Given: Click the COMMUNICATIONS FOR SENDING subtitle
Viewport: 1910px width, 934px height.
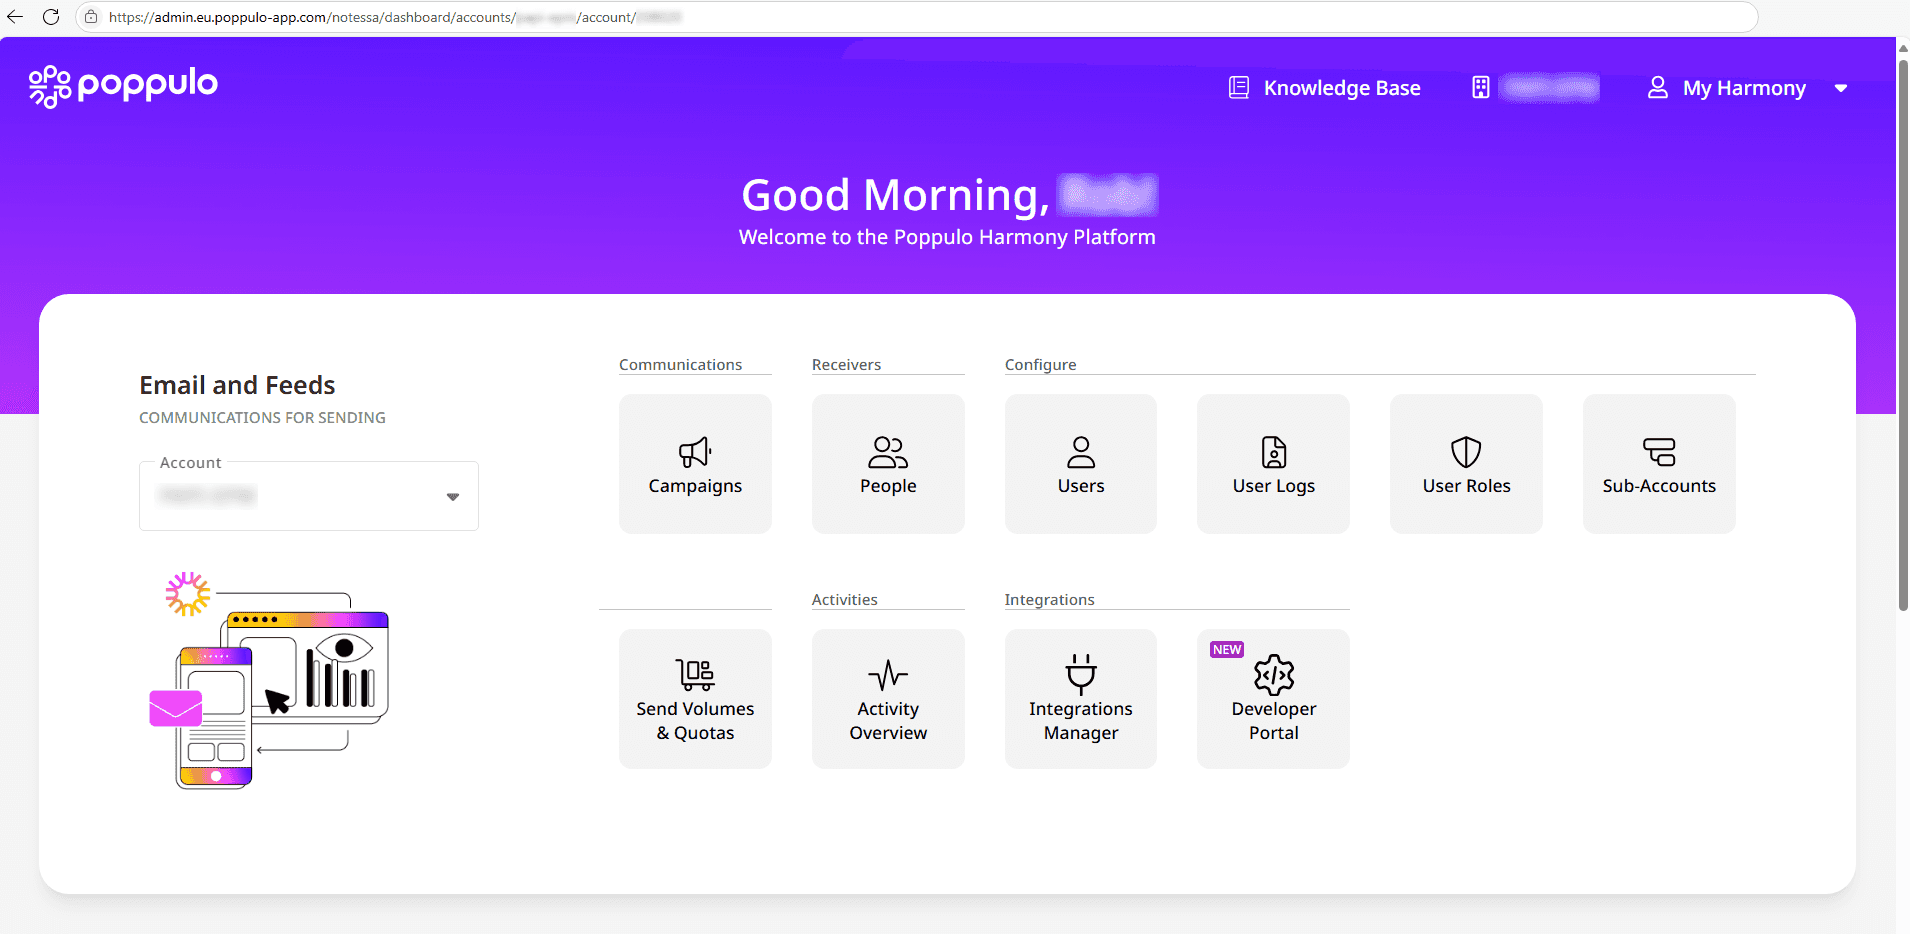Looking at the screenshot, I should 262,418.
